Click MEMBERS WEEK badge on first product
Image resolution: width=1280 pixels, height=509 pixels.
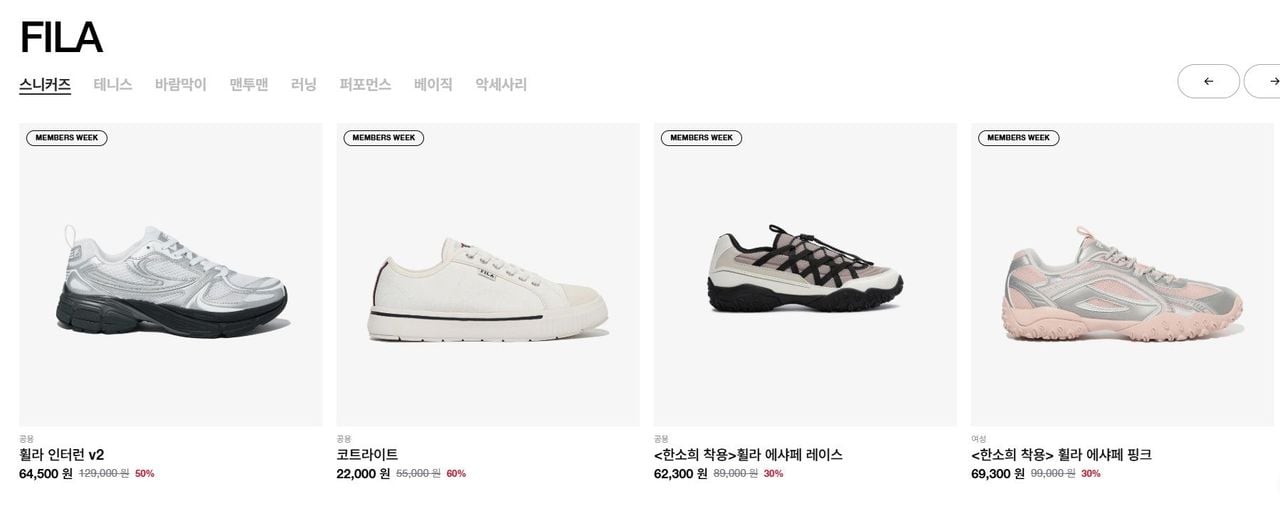point(67,138)
